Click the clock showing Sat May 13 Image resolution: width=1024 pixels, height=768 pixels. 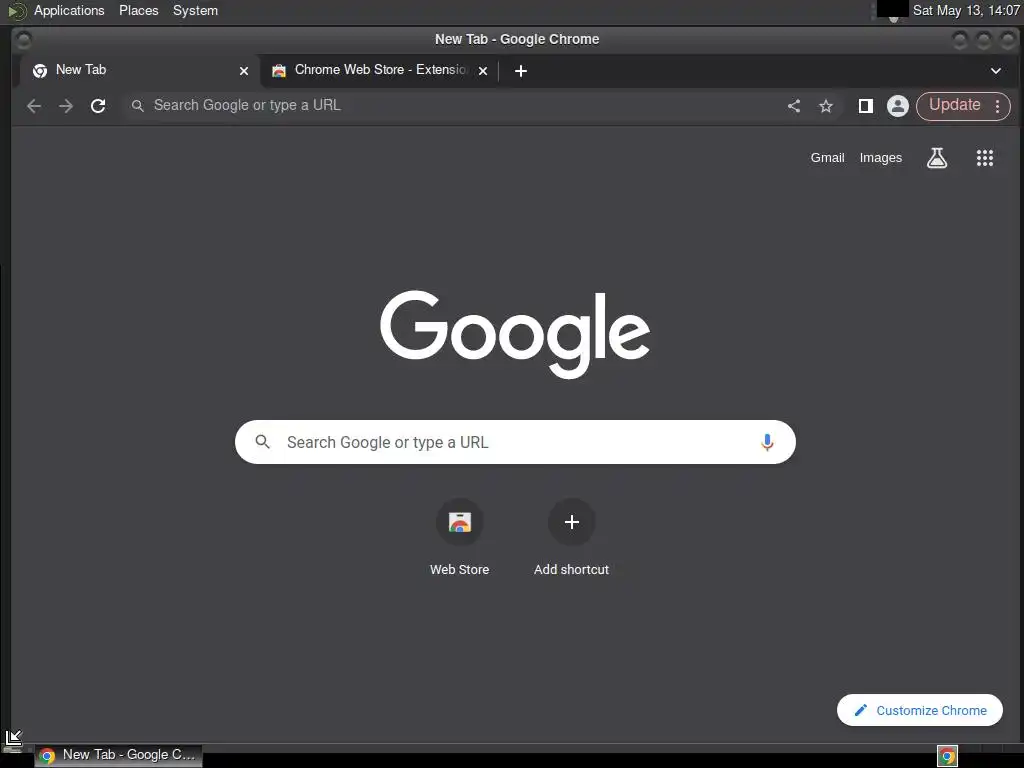coord(966,10)
